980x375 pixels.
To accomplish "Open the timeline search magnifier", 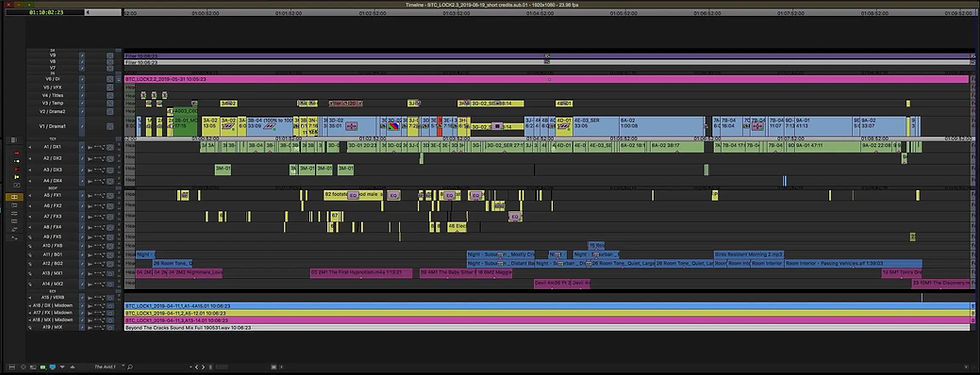I will coord(130,367).
